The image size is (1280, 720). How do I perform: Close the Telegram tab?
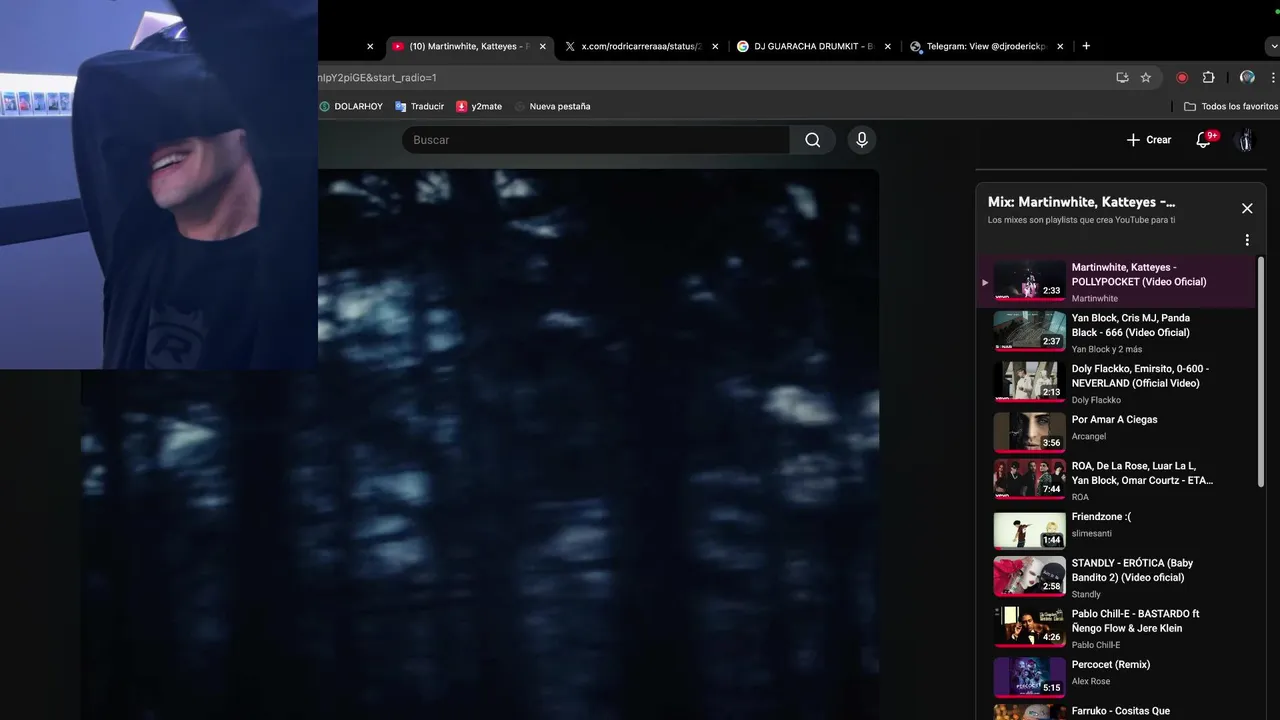point(1060,46)
